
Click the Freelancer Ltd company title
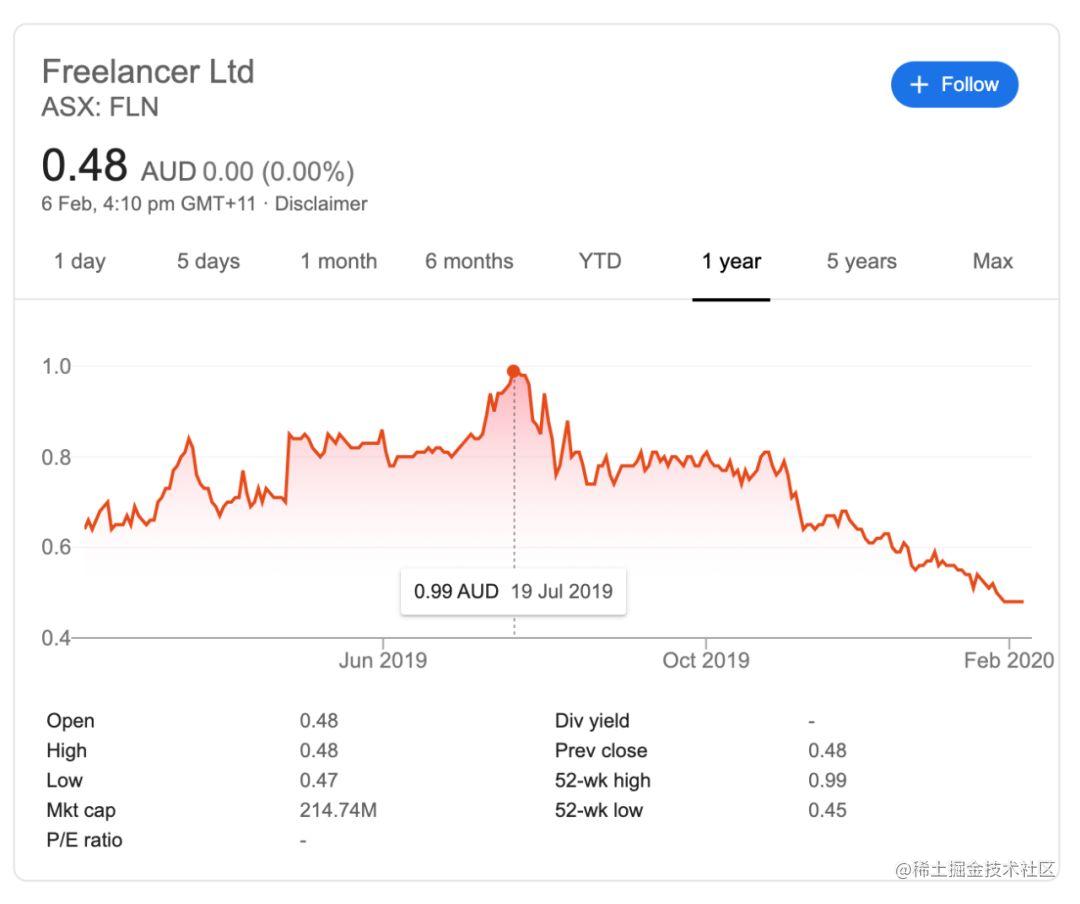tap(148, 72)
